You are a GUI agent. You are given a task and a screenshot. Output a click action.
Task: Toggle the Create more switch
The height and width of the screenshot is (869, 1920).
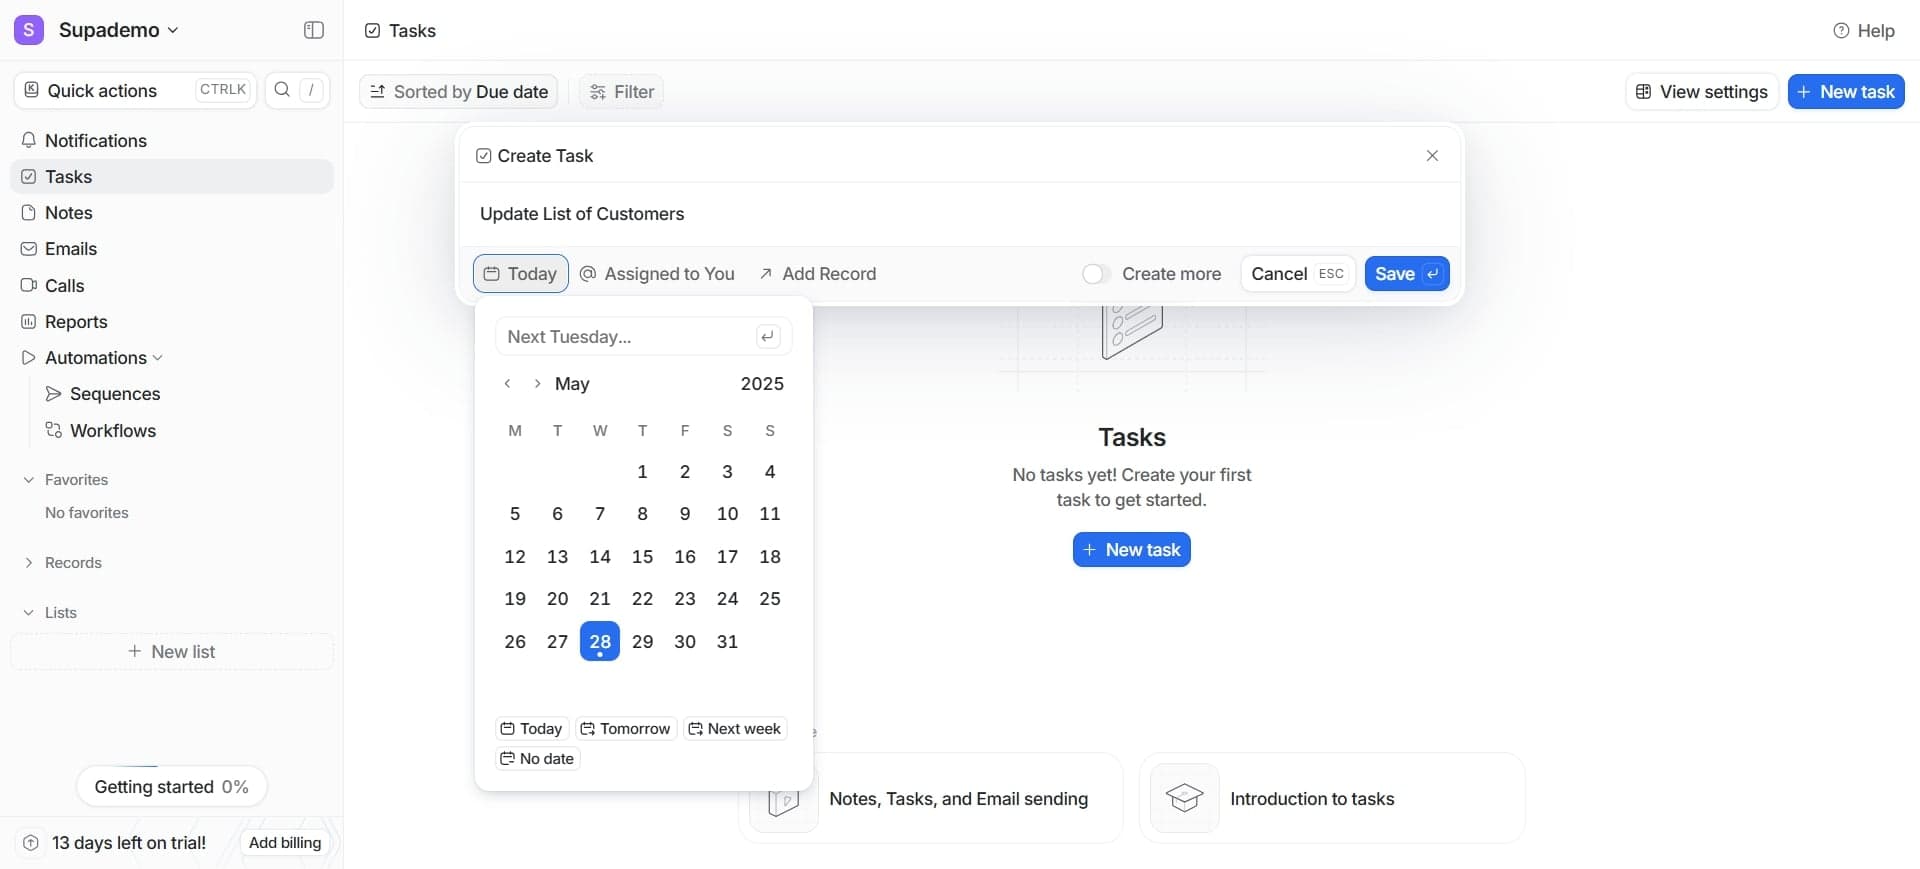[1096, 274]
